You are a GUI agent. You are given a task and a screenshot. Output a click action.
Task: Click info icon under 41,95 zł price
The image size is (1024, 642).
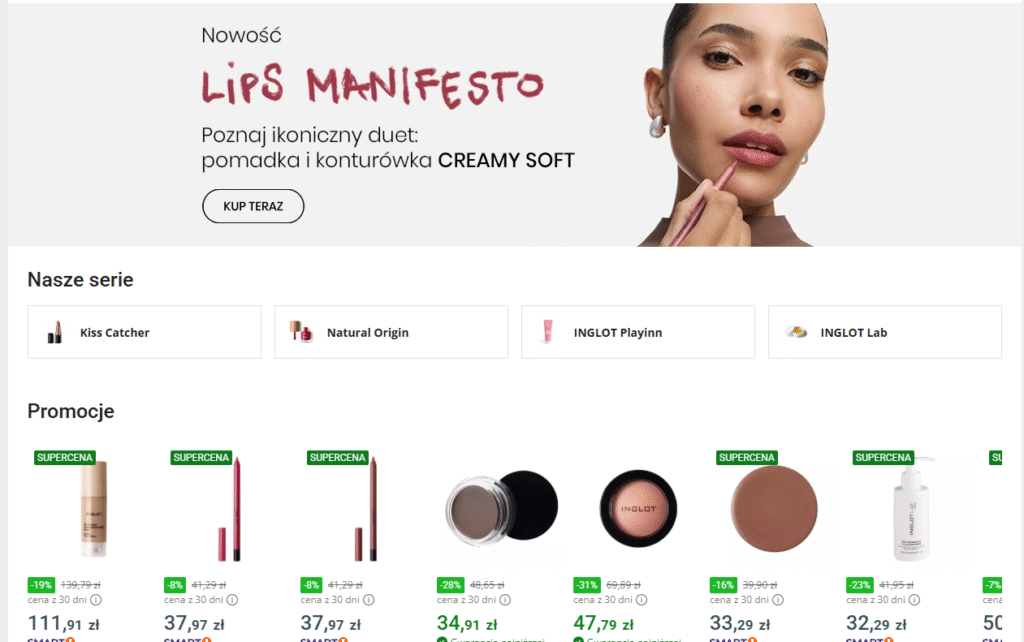pyautogui.click(x=915, y=600)
